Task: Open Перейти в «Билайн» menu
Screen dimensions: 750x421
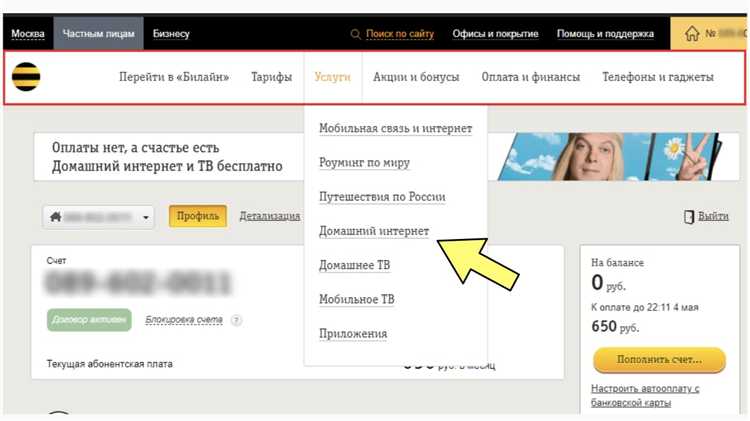Action: click(x=174, y=77)
